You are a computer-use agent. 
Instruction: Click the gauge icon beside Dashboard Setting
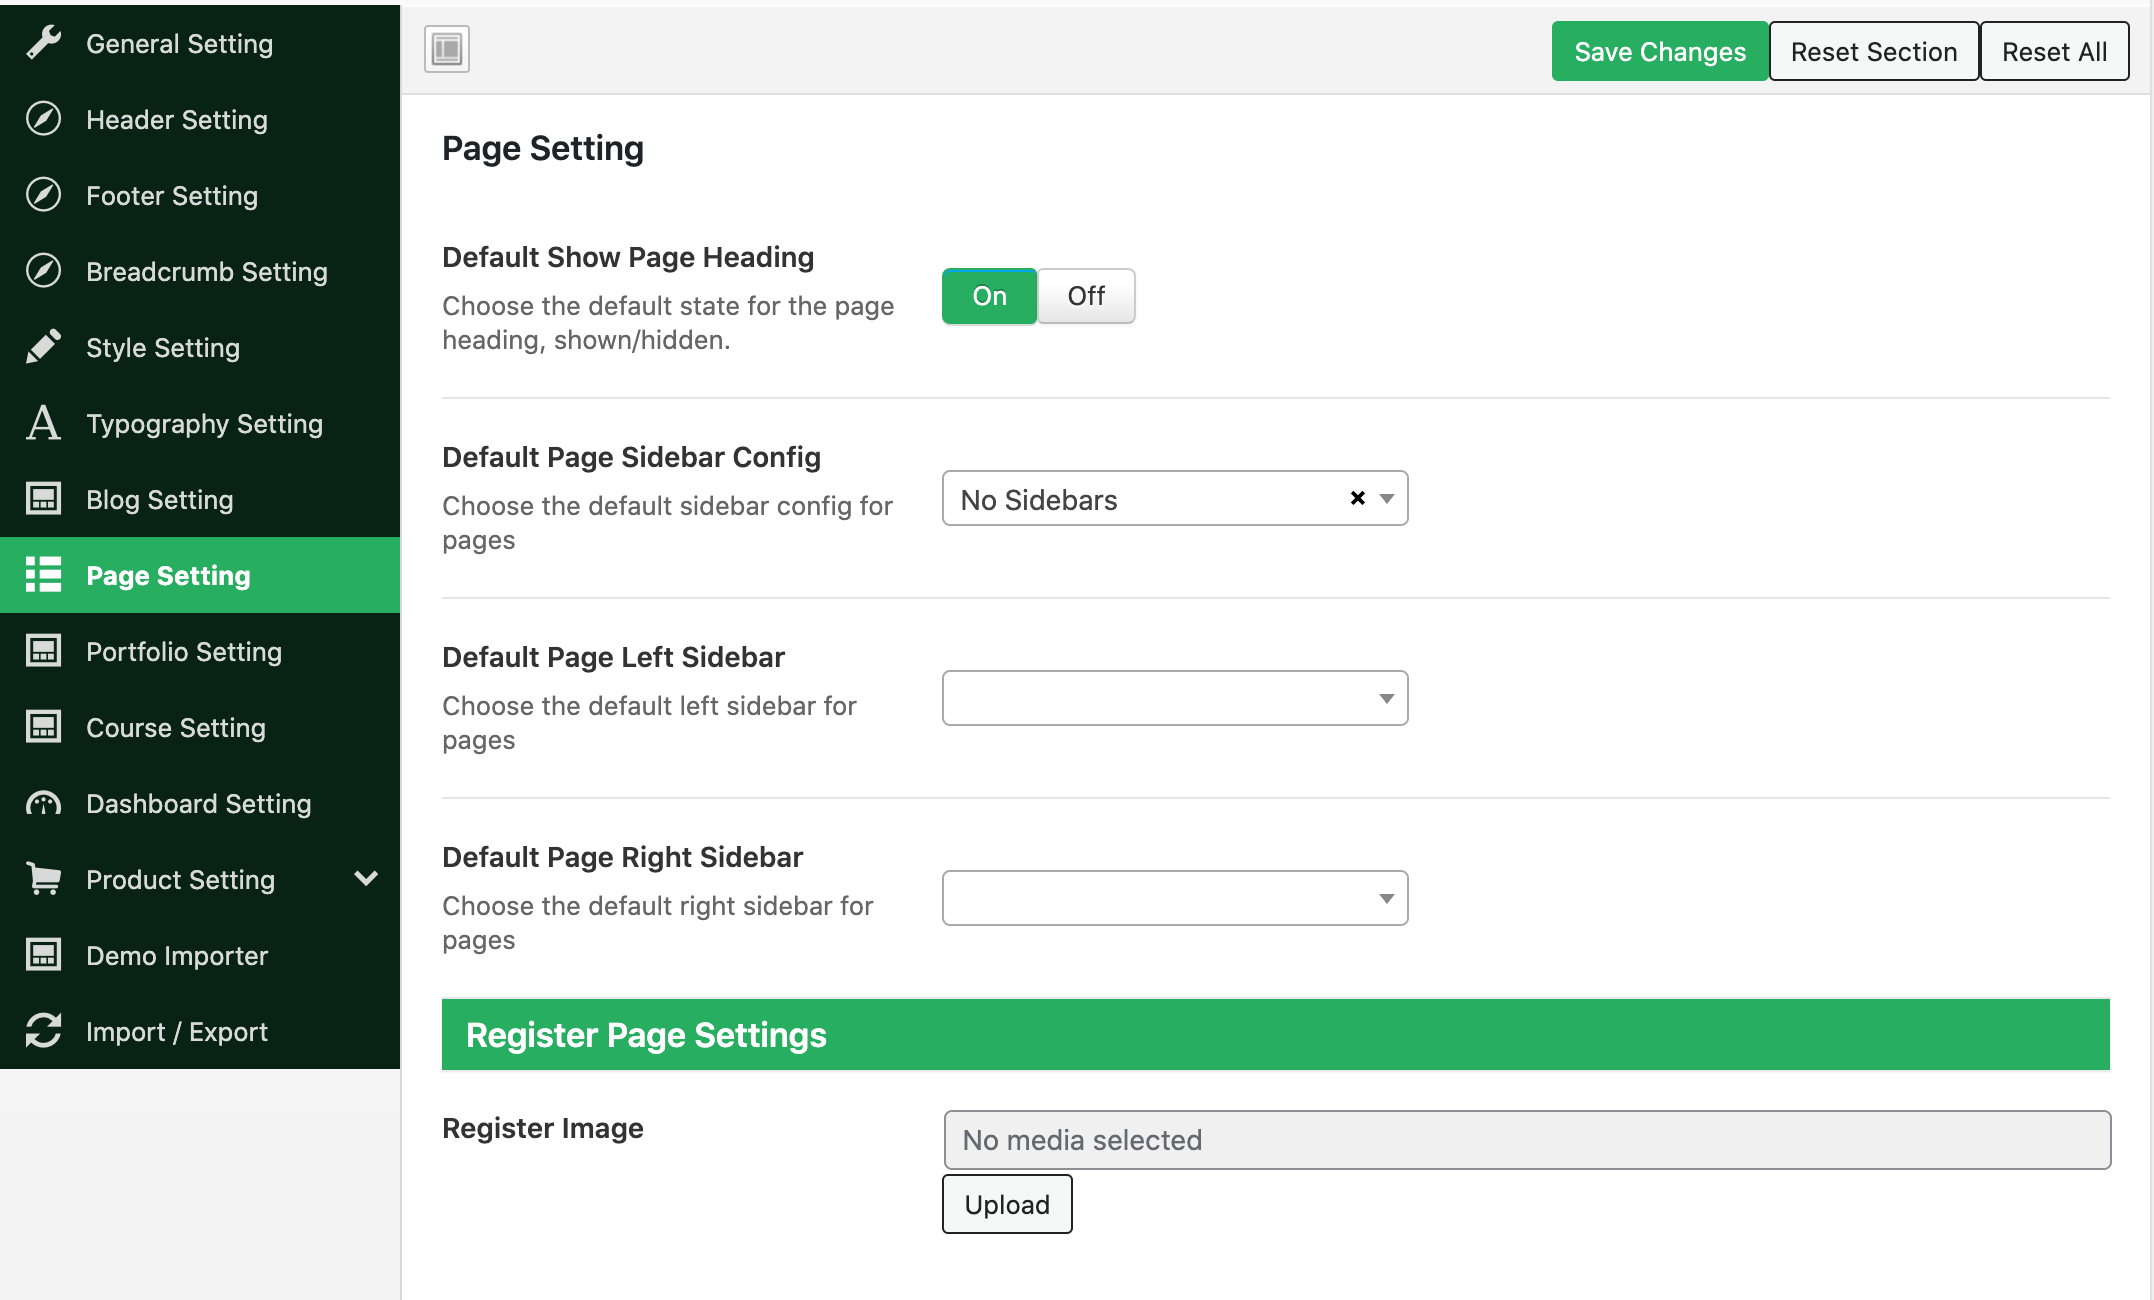point(43,803)
